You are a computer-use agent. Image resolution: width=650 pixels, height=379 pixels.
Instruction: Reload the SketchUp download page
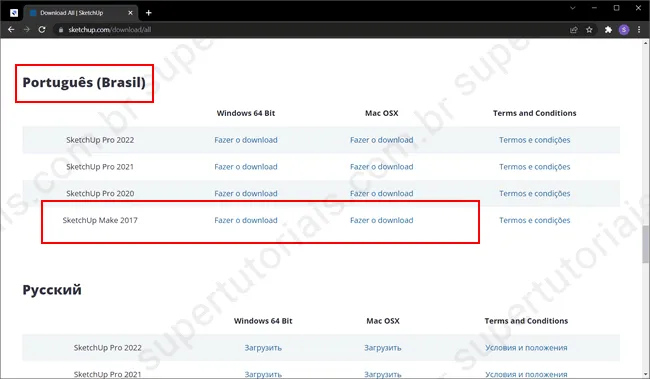click(x=42, y=29)
